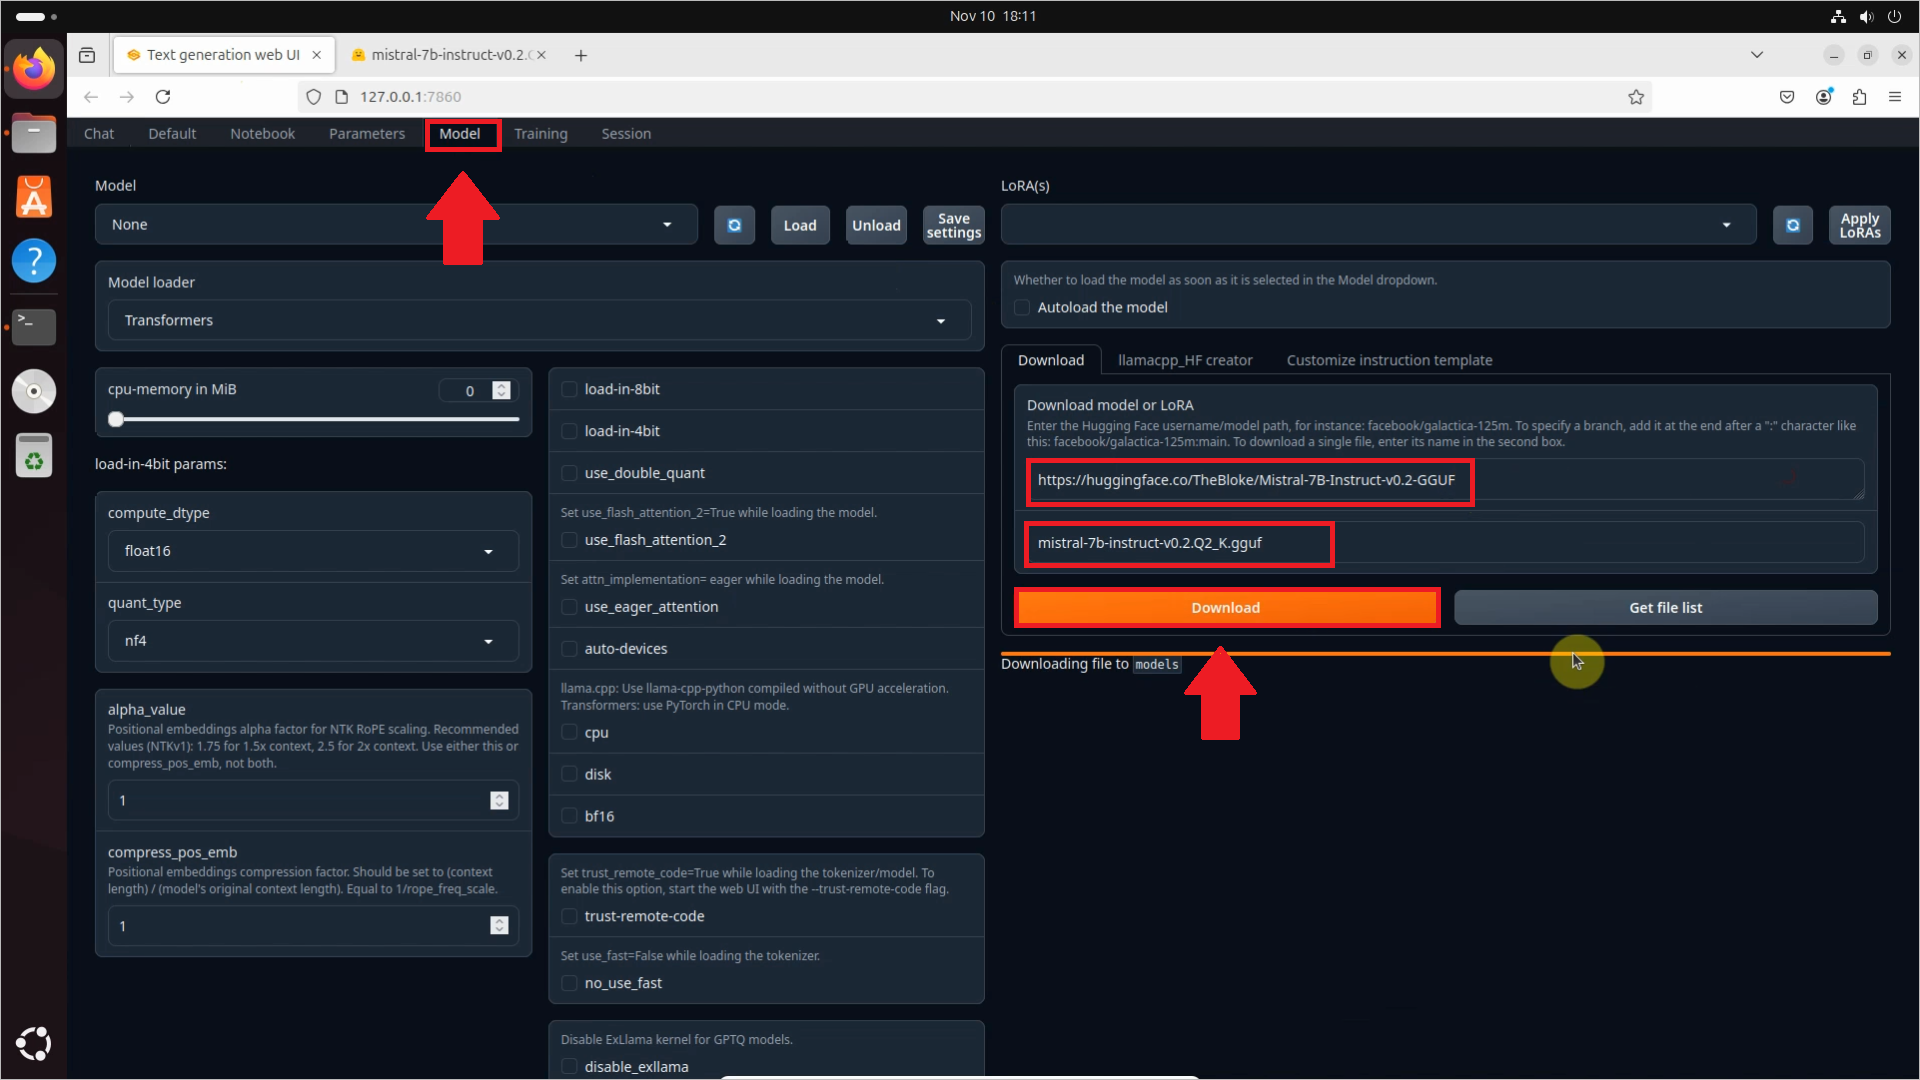Image resolution: width=1920 pixels, height=1080 pixels.
Task: Enable bf16 checkbox
Action: tap(569, 817)
